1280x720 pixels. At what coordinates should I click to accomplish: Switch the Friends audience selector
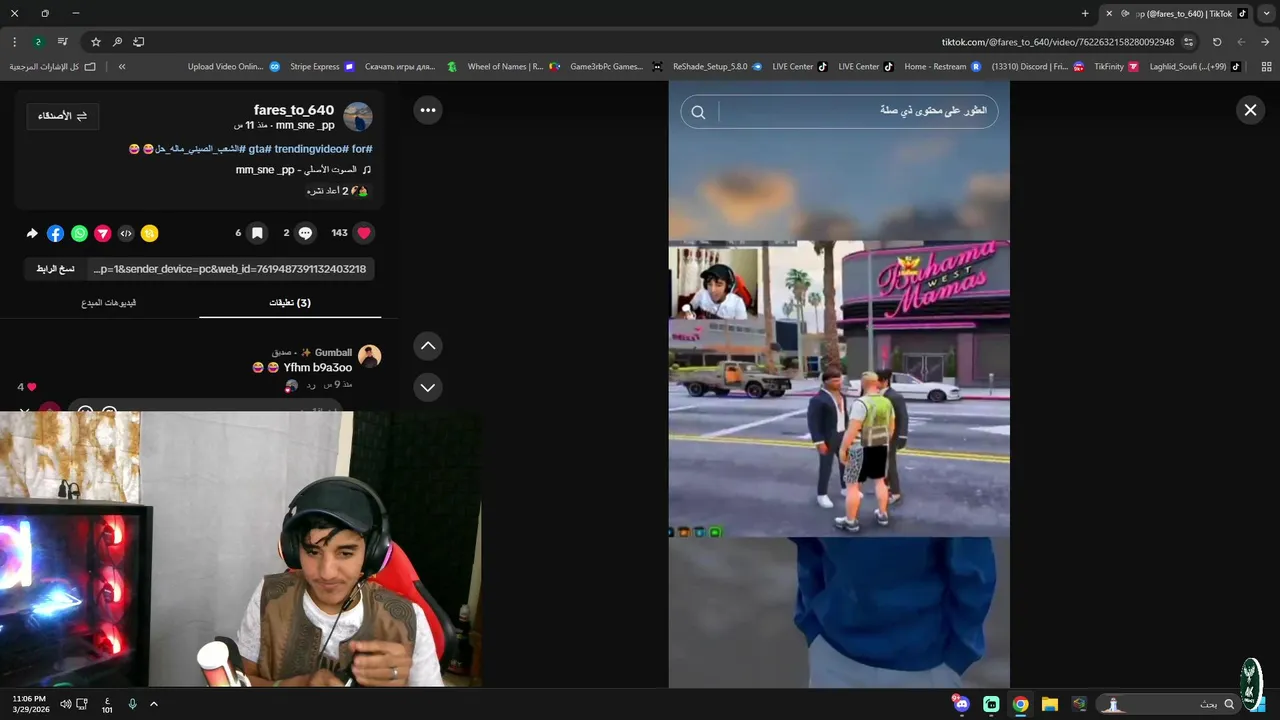[x=62, y=116]
